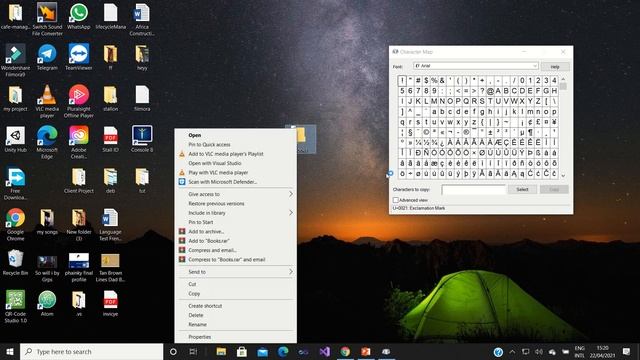Open Microsoft Store from the taskbar

pos(242,351)
